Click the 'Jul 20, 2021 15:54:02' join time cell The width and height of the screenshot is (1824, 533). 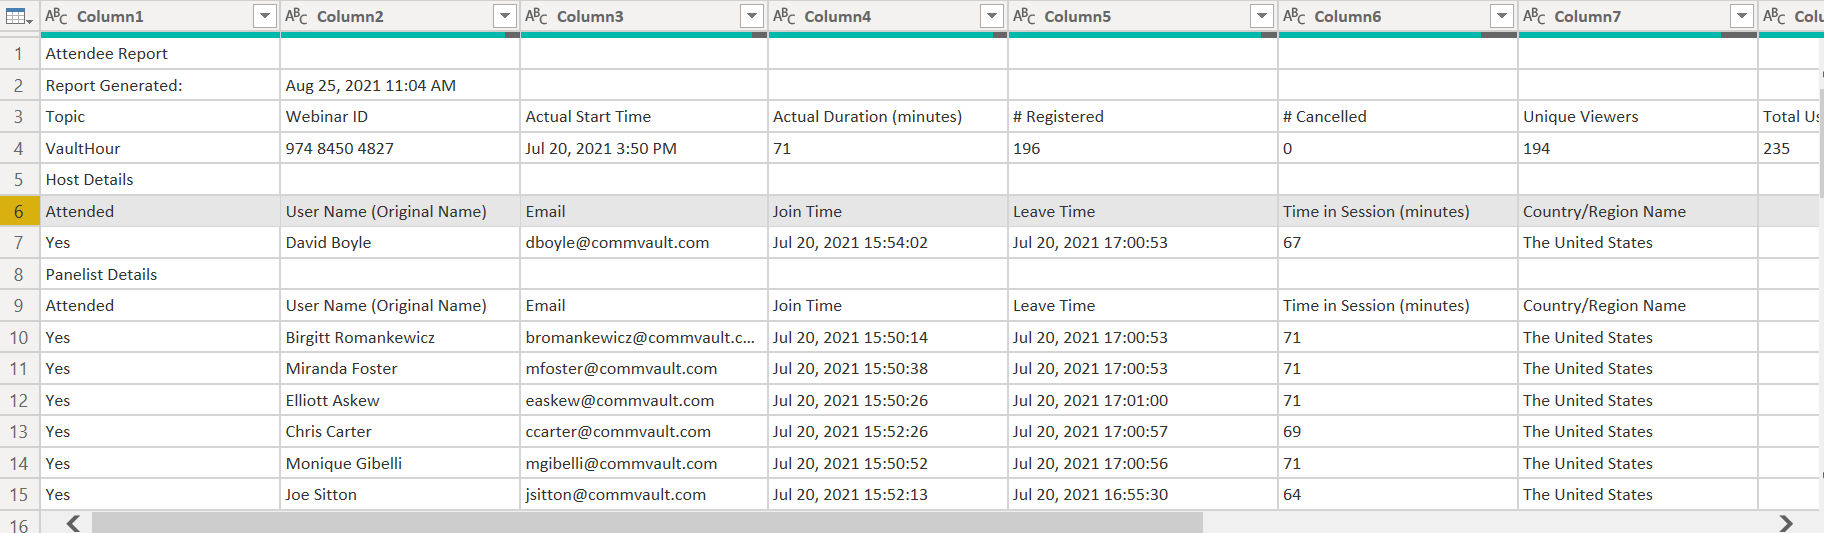click(x=888, y=242)
